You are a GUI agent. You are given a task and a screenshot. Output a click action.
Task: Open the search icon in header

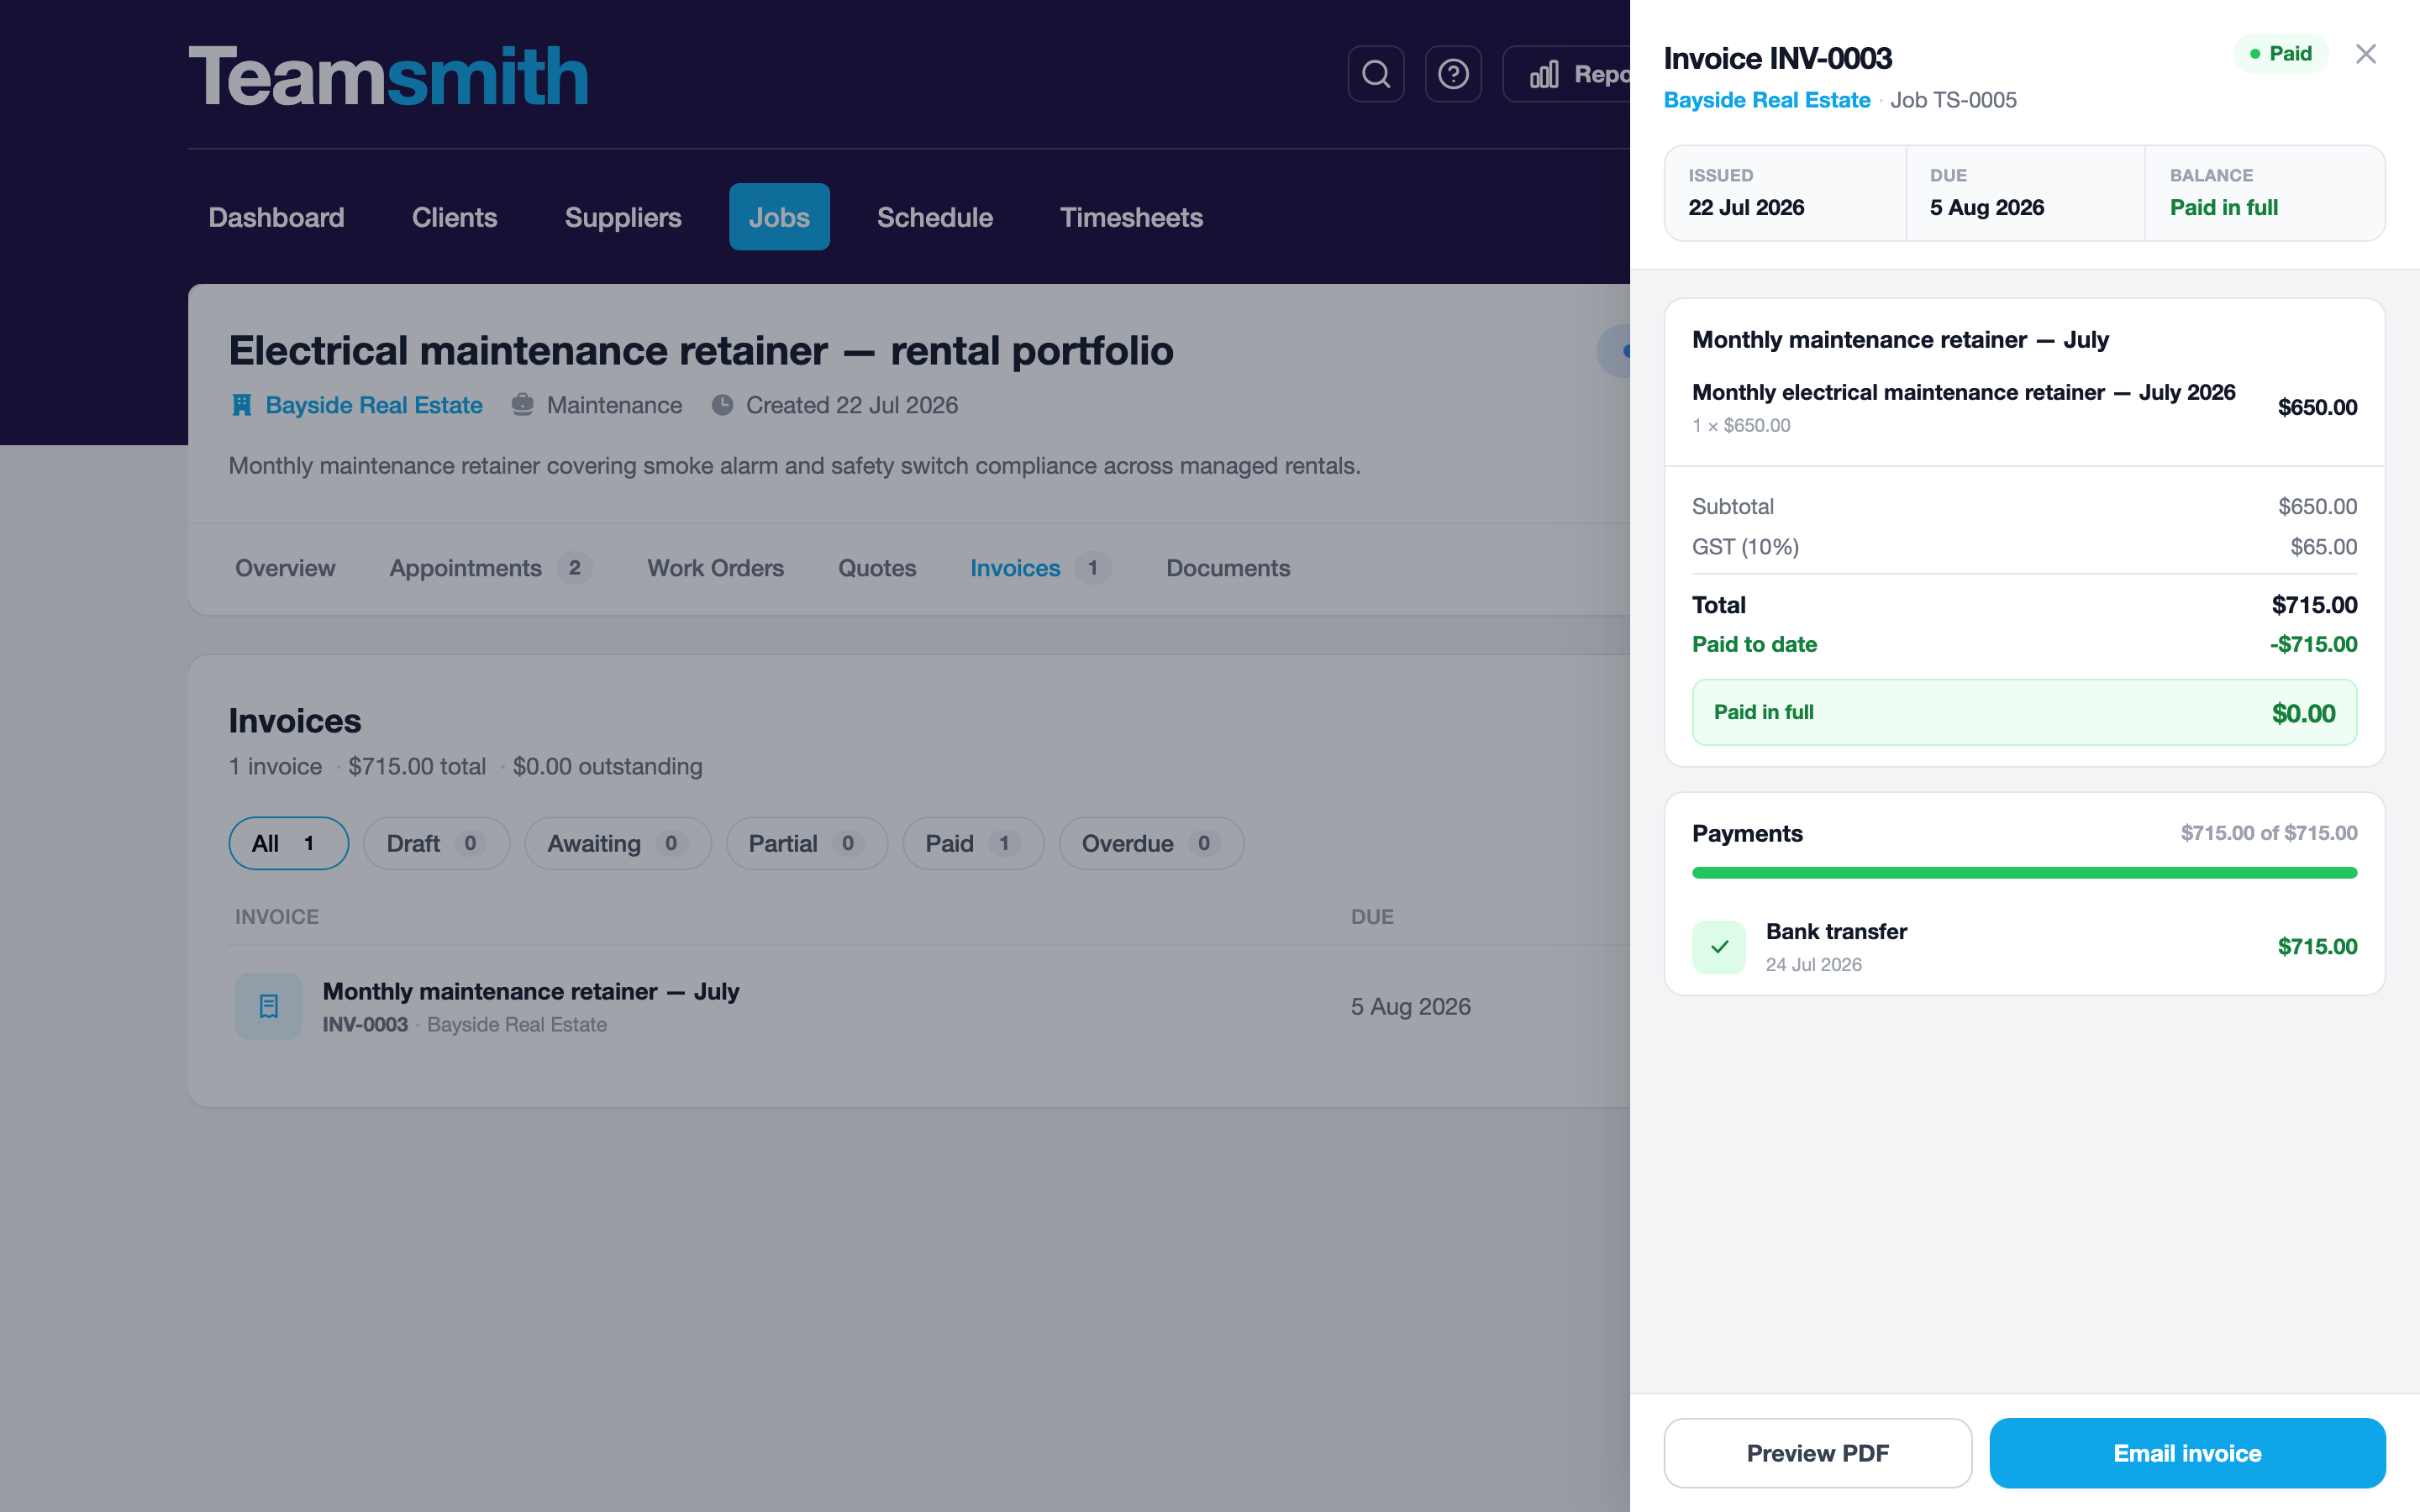(1376, 74)
